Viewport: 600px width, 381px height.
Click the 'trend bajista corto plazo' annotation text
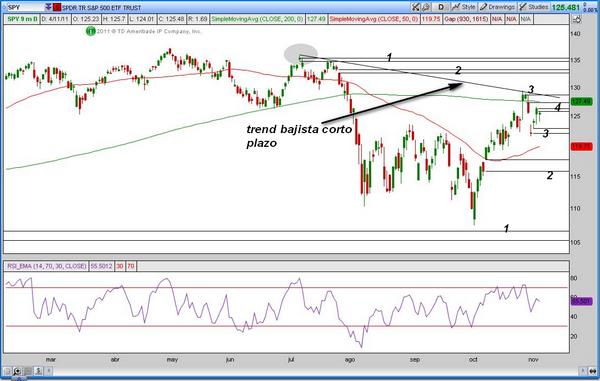(299, 136)
